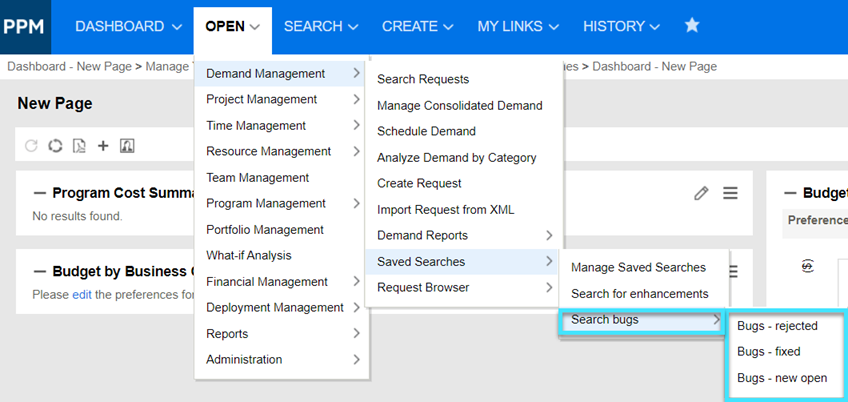Open the DASHBOARD dropdown menu

click(128, 26)
